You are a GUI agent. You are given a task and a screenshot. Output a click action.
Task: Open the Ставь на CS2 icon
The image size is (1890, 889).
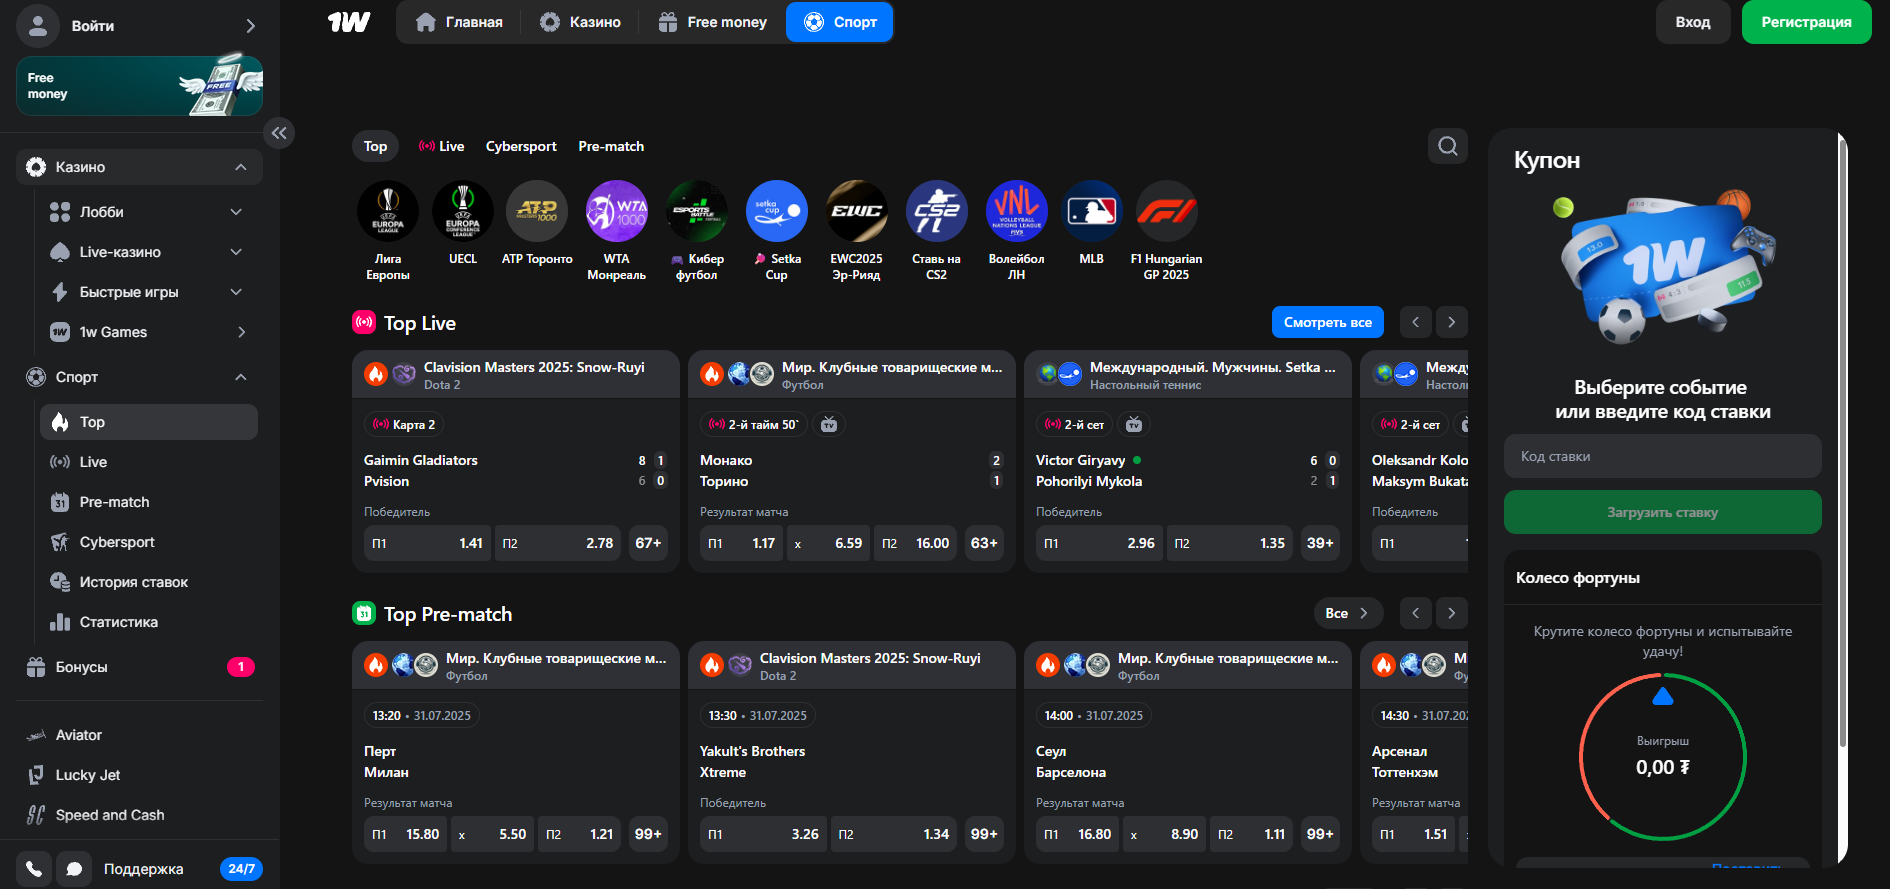click(937, 211)
